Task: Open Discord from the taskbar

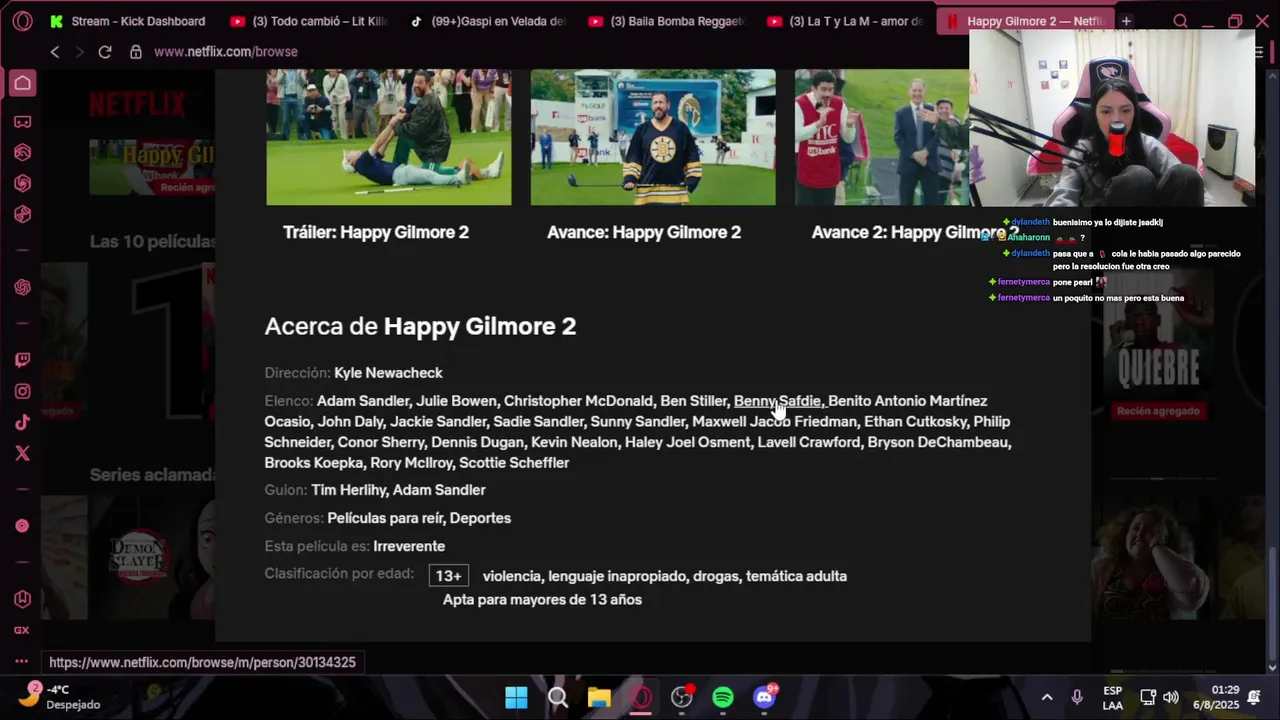Action: click(765, 697)
